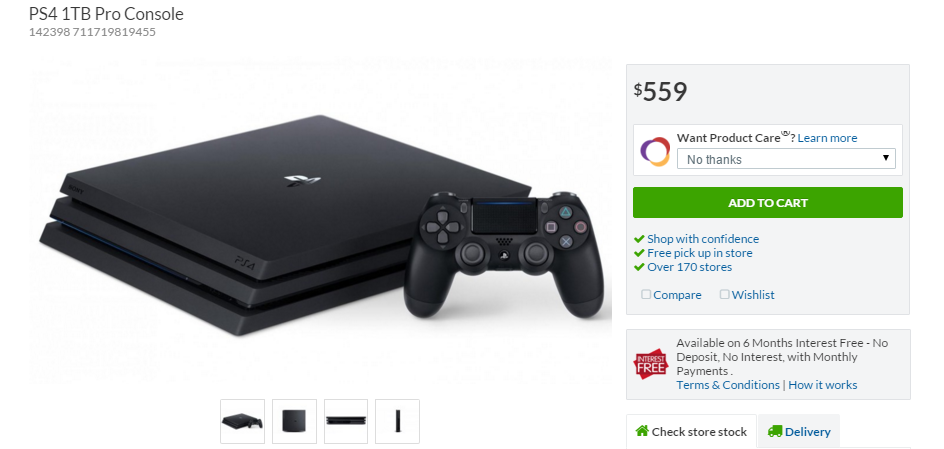Click the checkmark beside Free pick up in store
Image resolution: width=944 pixels, height=449 pixels.
(639, 253)
